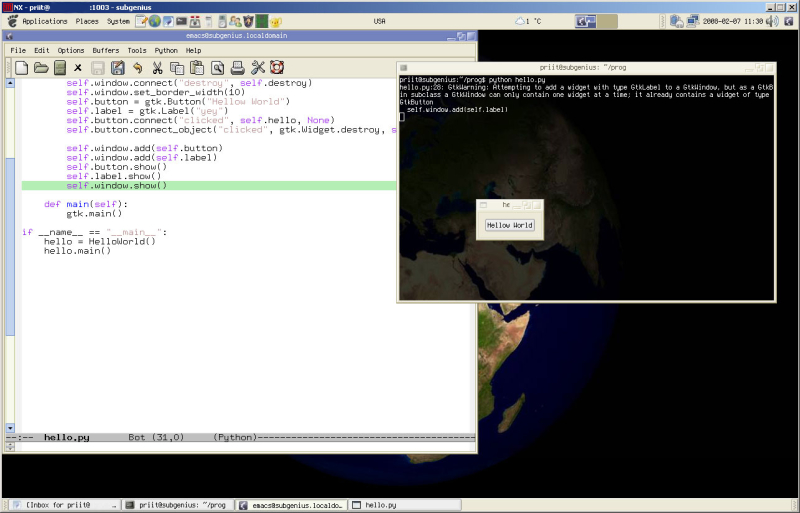
Task: Click the 'hello.main()' line in editor
Action: tap(77, 251)
